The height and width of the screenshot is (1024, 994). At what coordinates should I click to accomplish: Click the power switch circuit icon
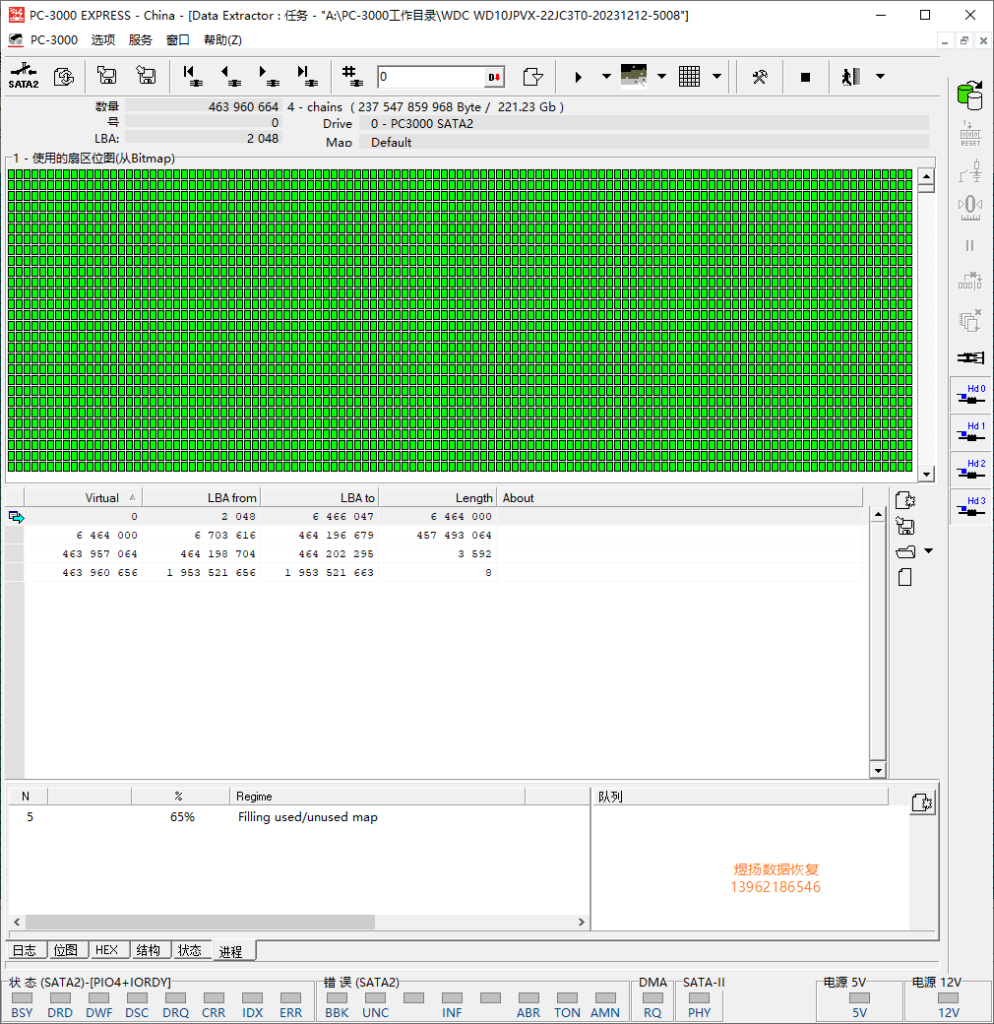tap(970, 171)
